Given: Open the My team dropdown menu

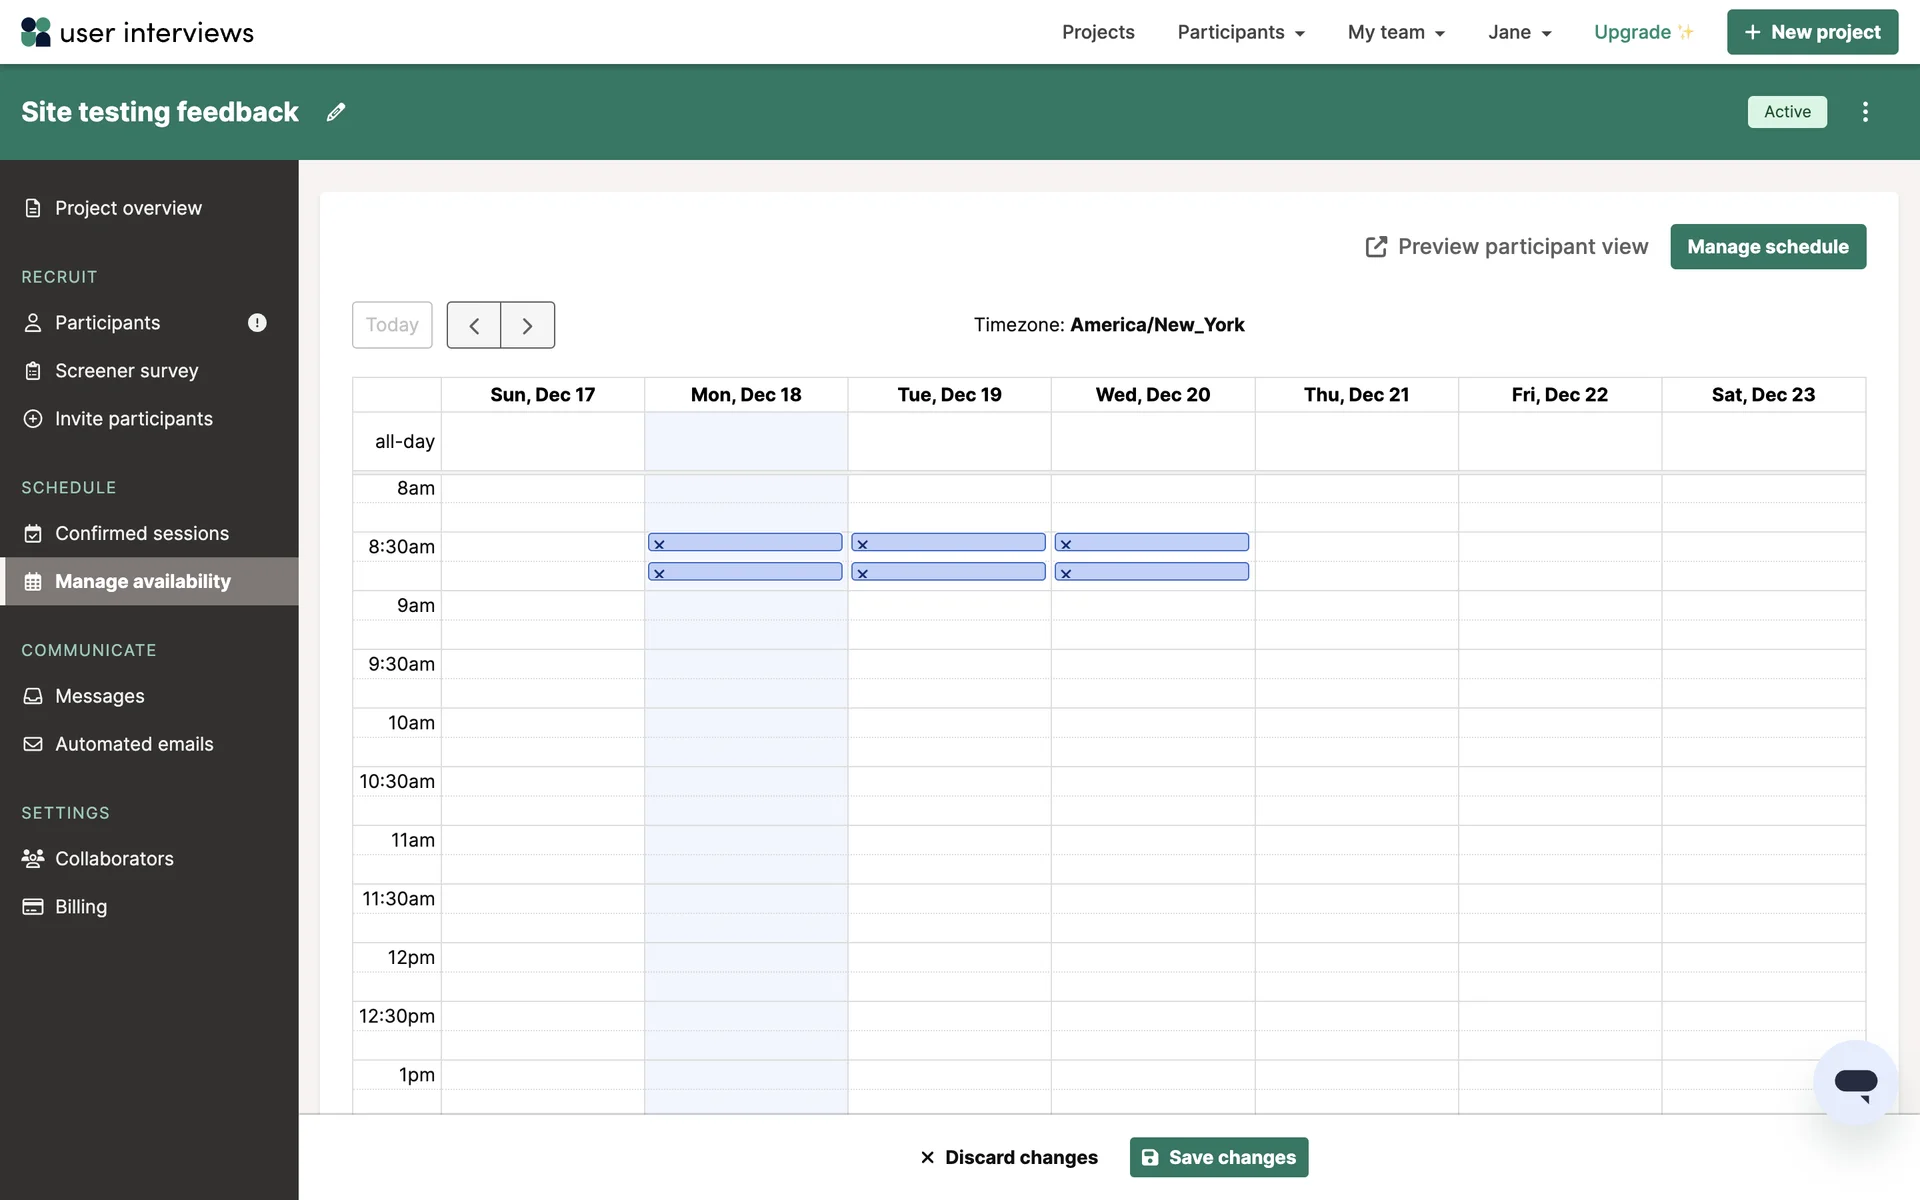Looking at the screenshot, I should click(x=1396, y=32).
